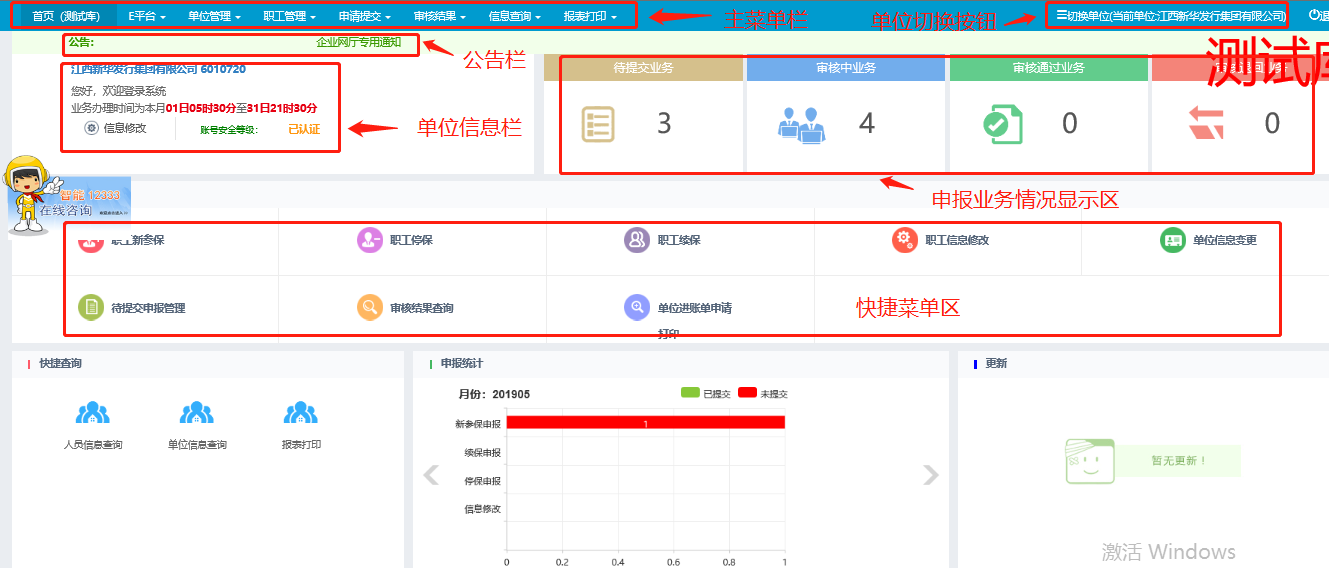Open the 报表打印 label under 快捷查询
Screen dimensions: 1329x568
click(x=301, y=445)
